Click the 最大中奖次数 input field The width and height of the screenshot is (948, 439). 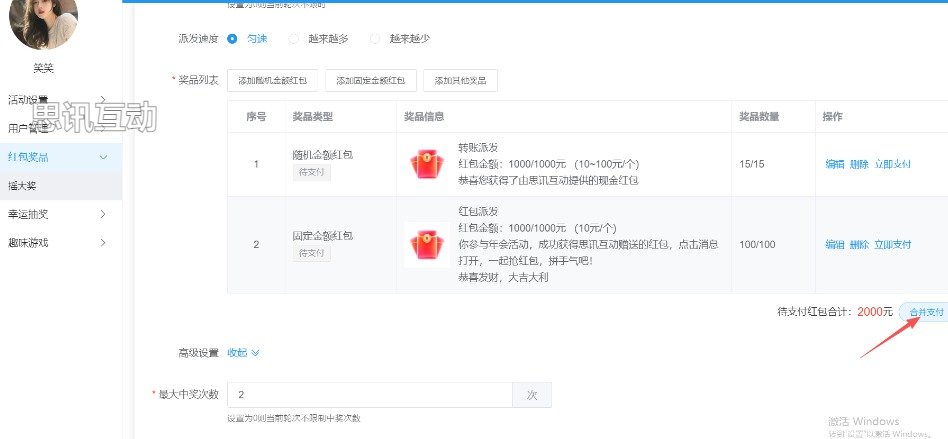pyautogui.click(x=369, y=395)
